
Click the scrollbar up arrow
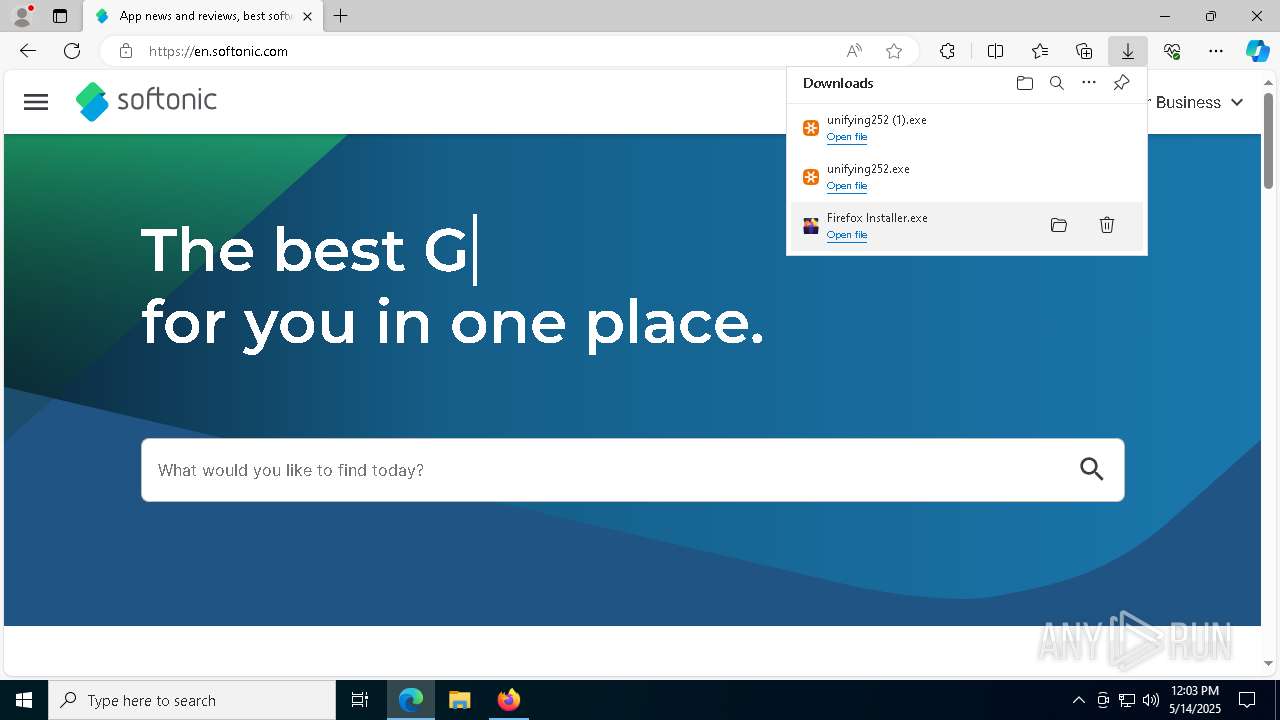tap(1268, 82)
